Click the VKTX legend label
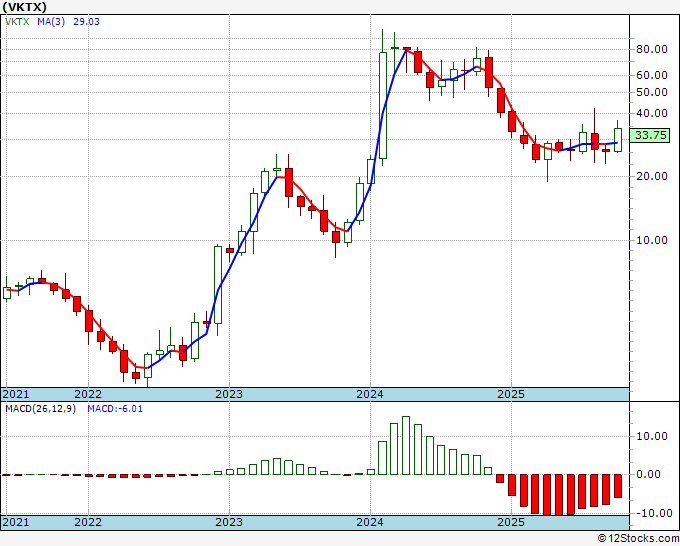The height and width of the screenshot is (546, 680). click(x=17, y=22)
